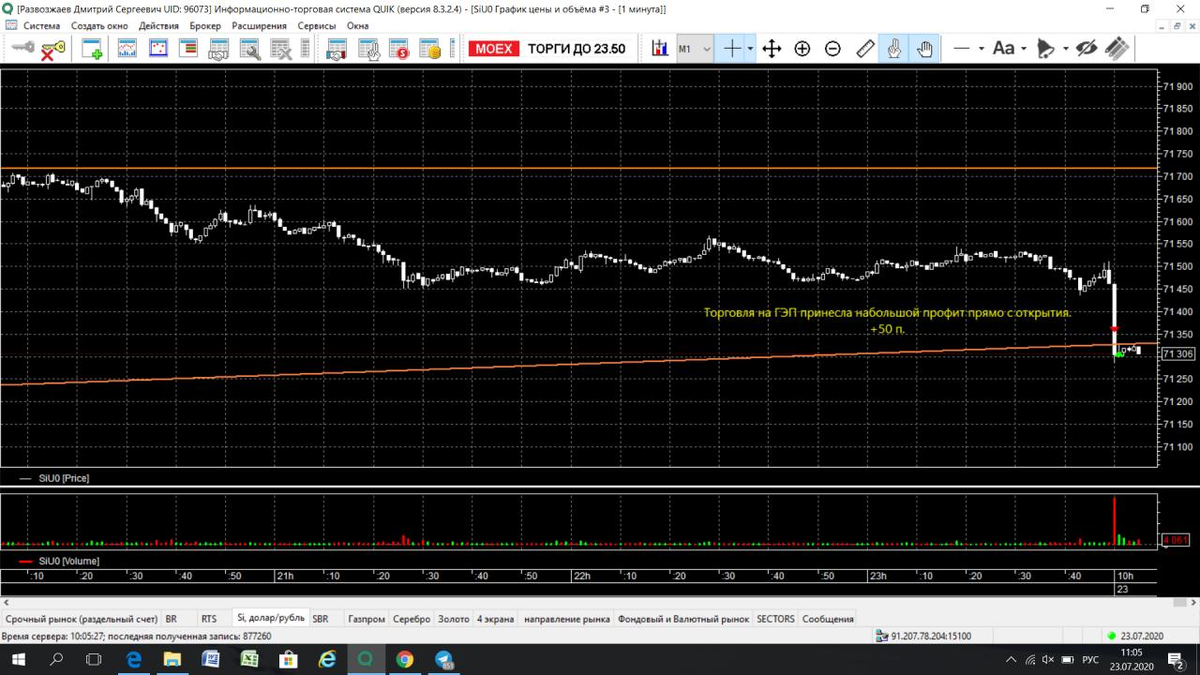Click the zoom in plus icon
This screenshot has height=675, width=1200.
pyautogui.click(x=802, y=48)
